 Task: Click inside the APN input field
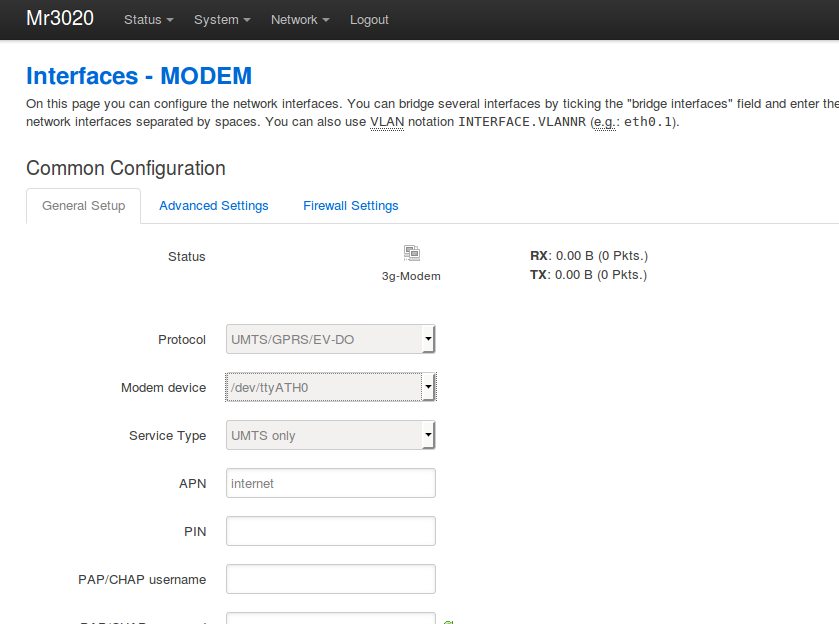[x=330, y=483]
